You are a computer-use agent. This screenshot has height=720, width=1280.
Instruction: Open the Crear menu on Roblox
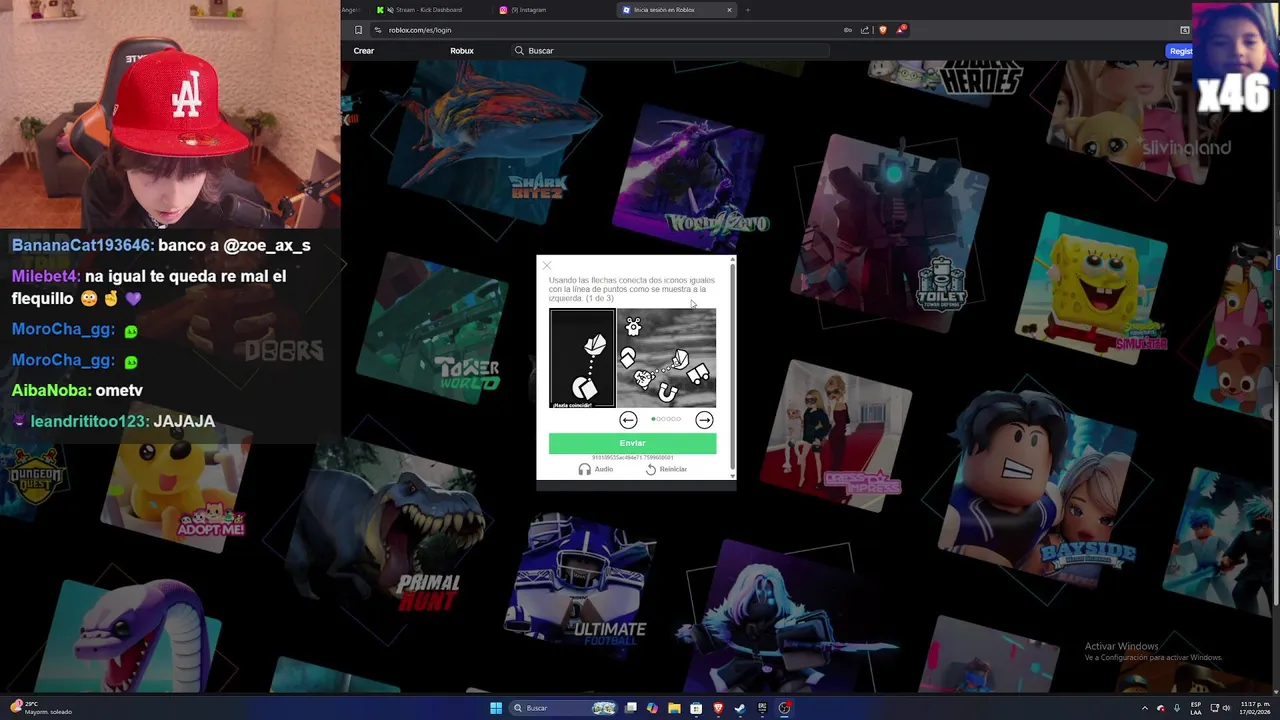(x=363, y=51)
